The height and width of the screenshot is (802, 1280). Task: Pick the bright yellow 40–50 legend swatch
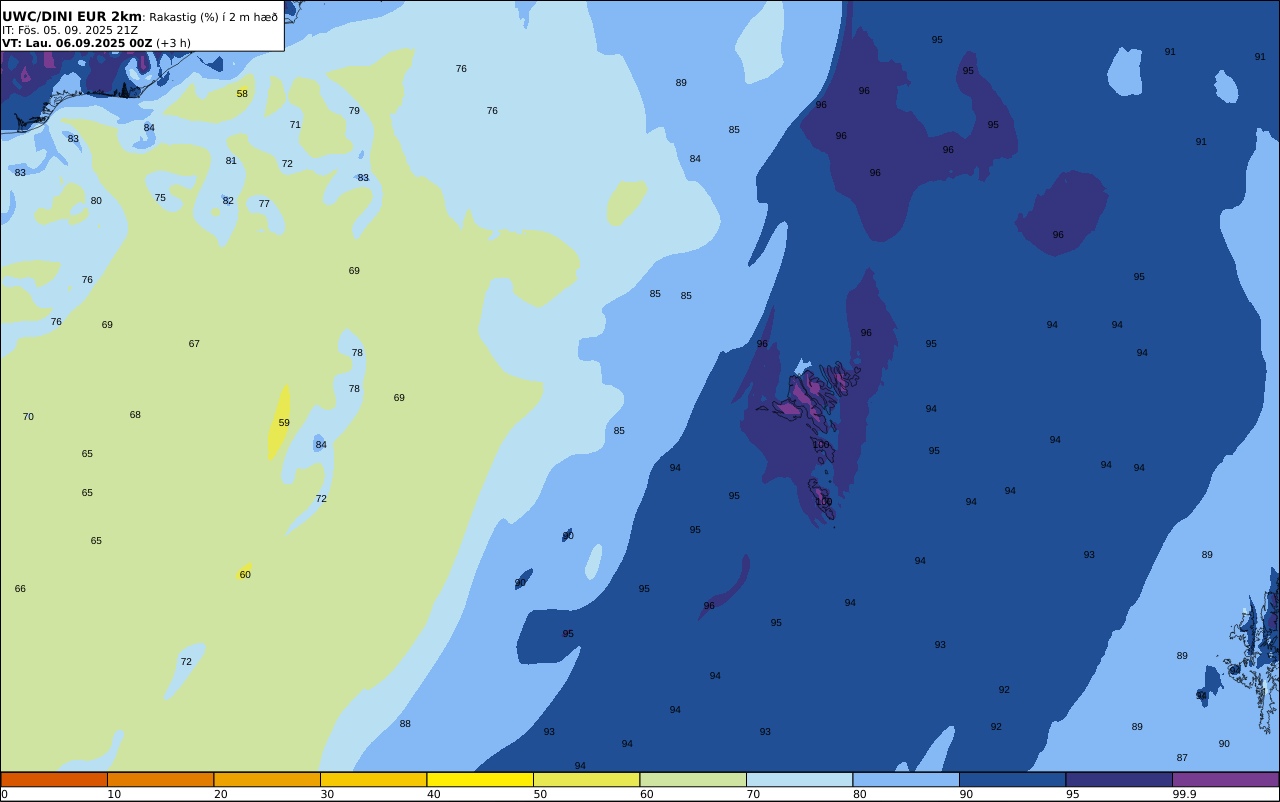480,779
